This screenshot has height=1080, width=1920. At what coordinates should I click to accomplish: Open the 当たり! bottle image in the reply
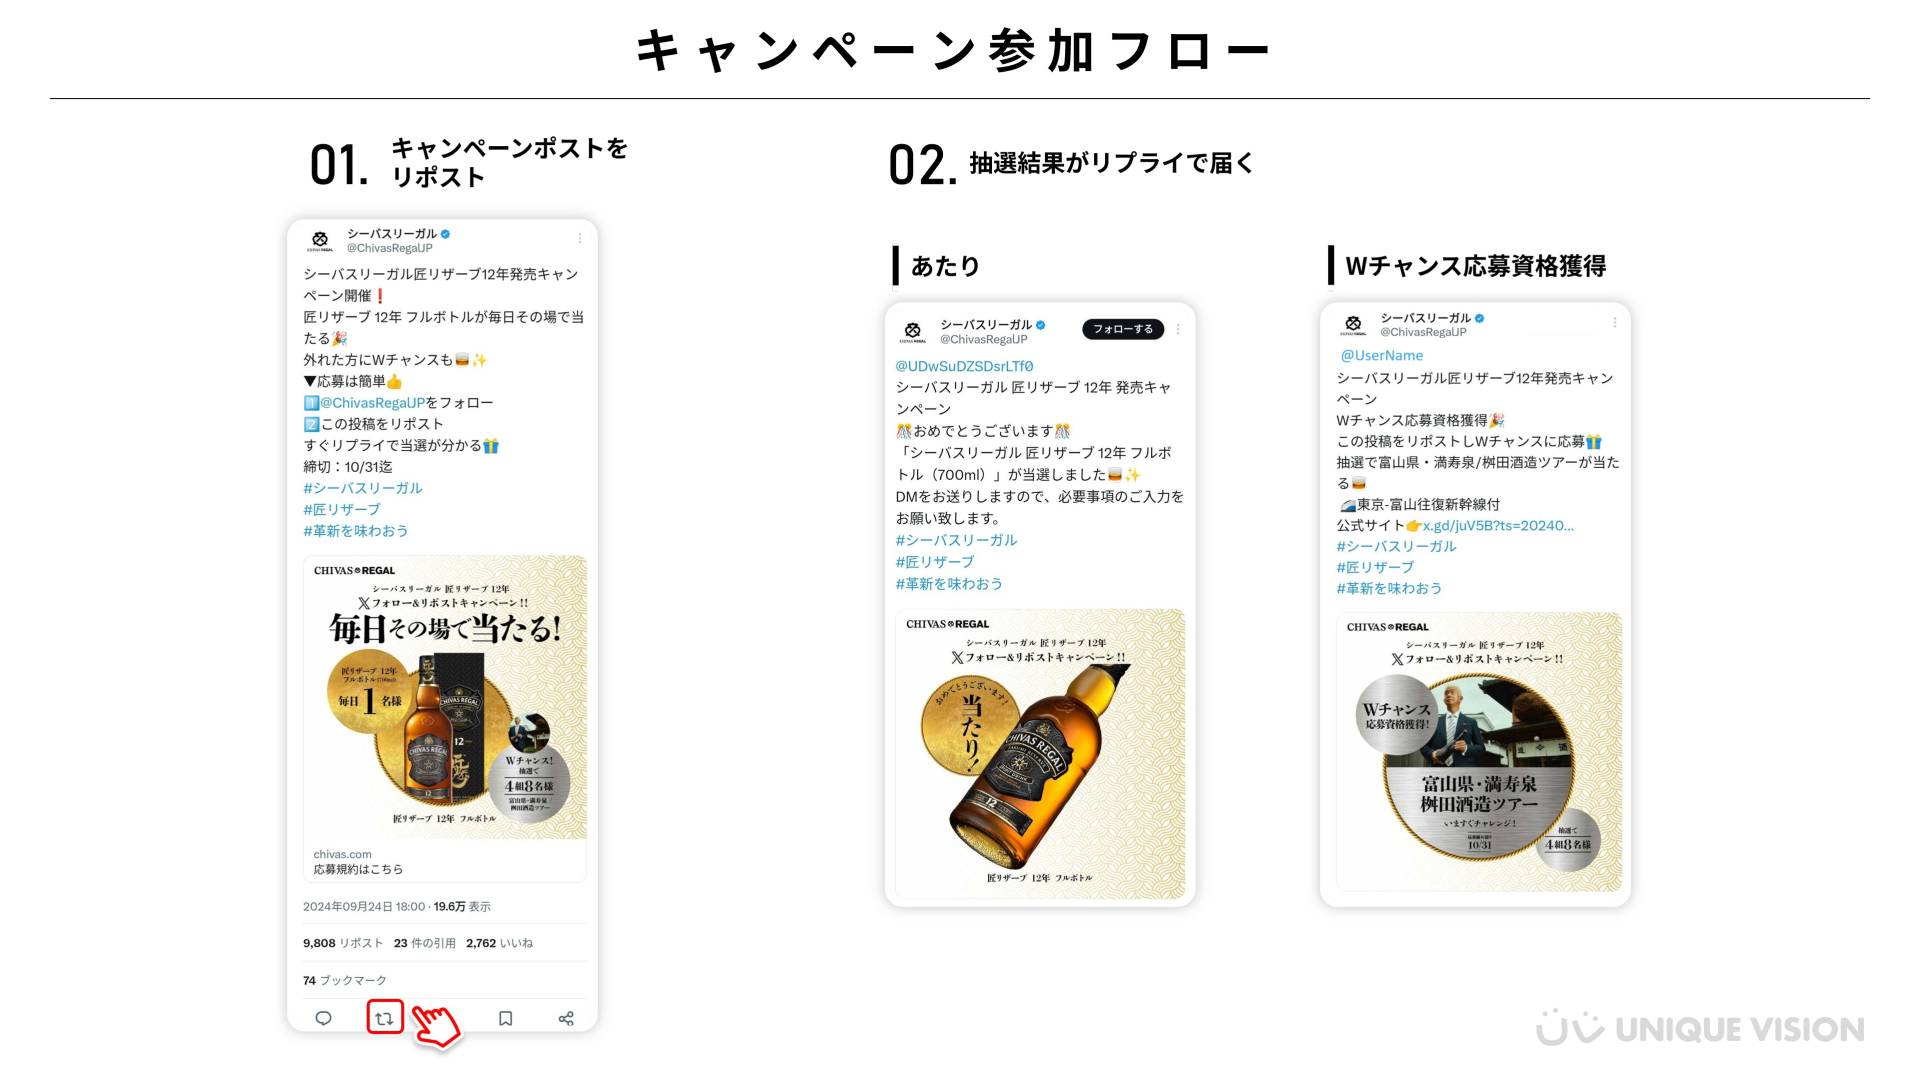pos(1040,753)
